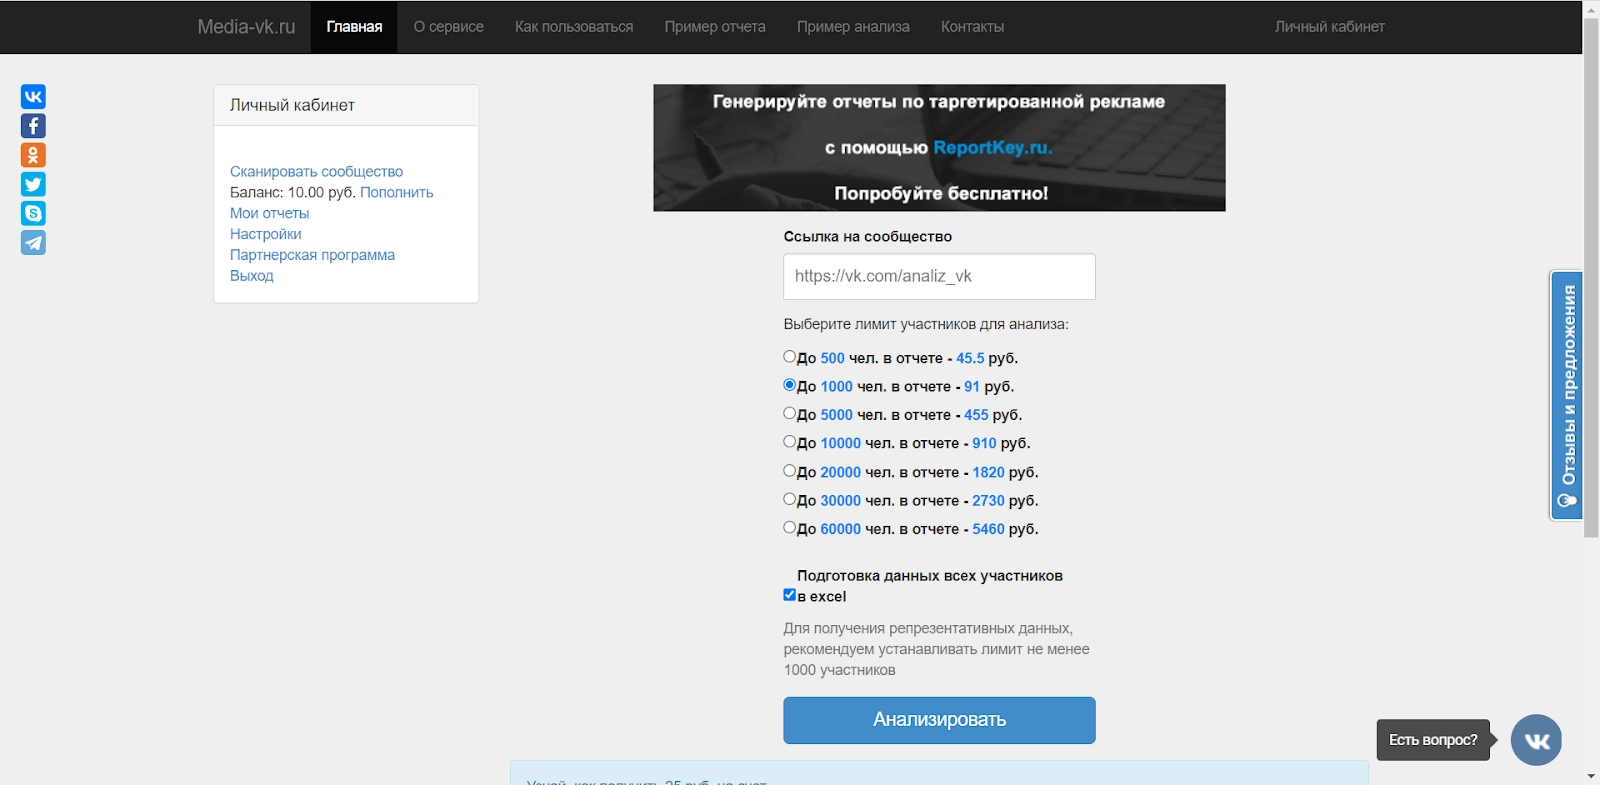Open 'Мои отчеты' sidebar link
1600x785 pixels.
coord(270,214)
